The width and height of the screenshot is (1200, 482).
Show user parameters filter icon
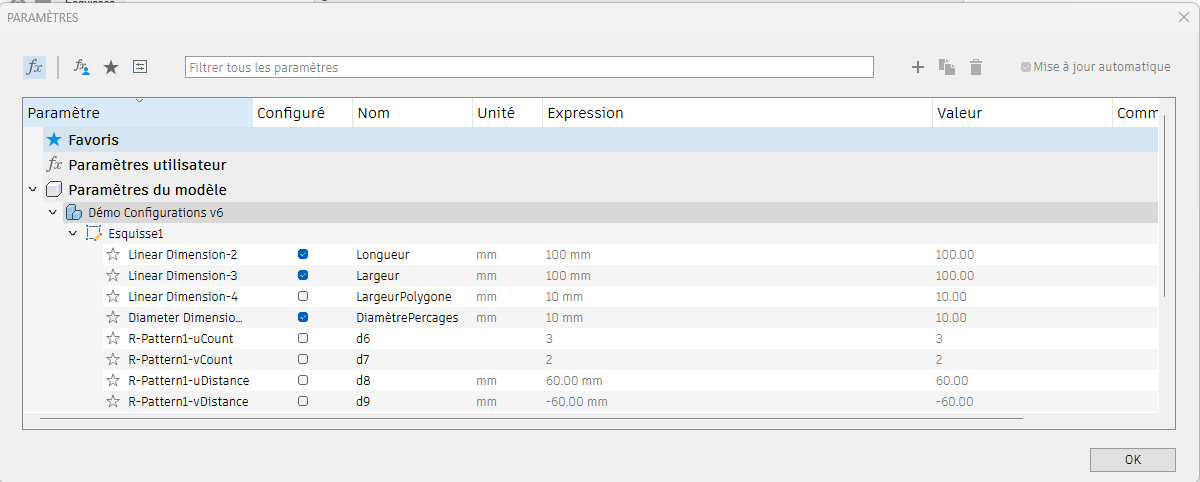[82, 67]
